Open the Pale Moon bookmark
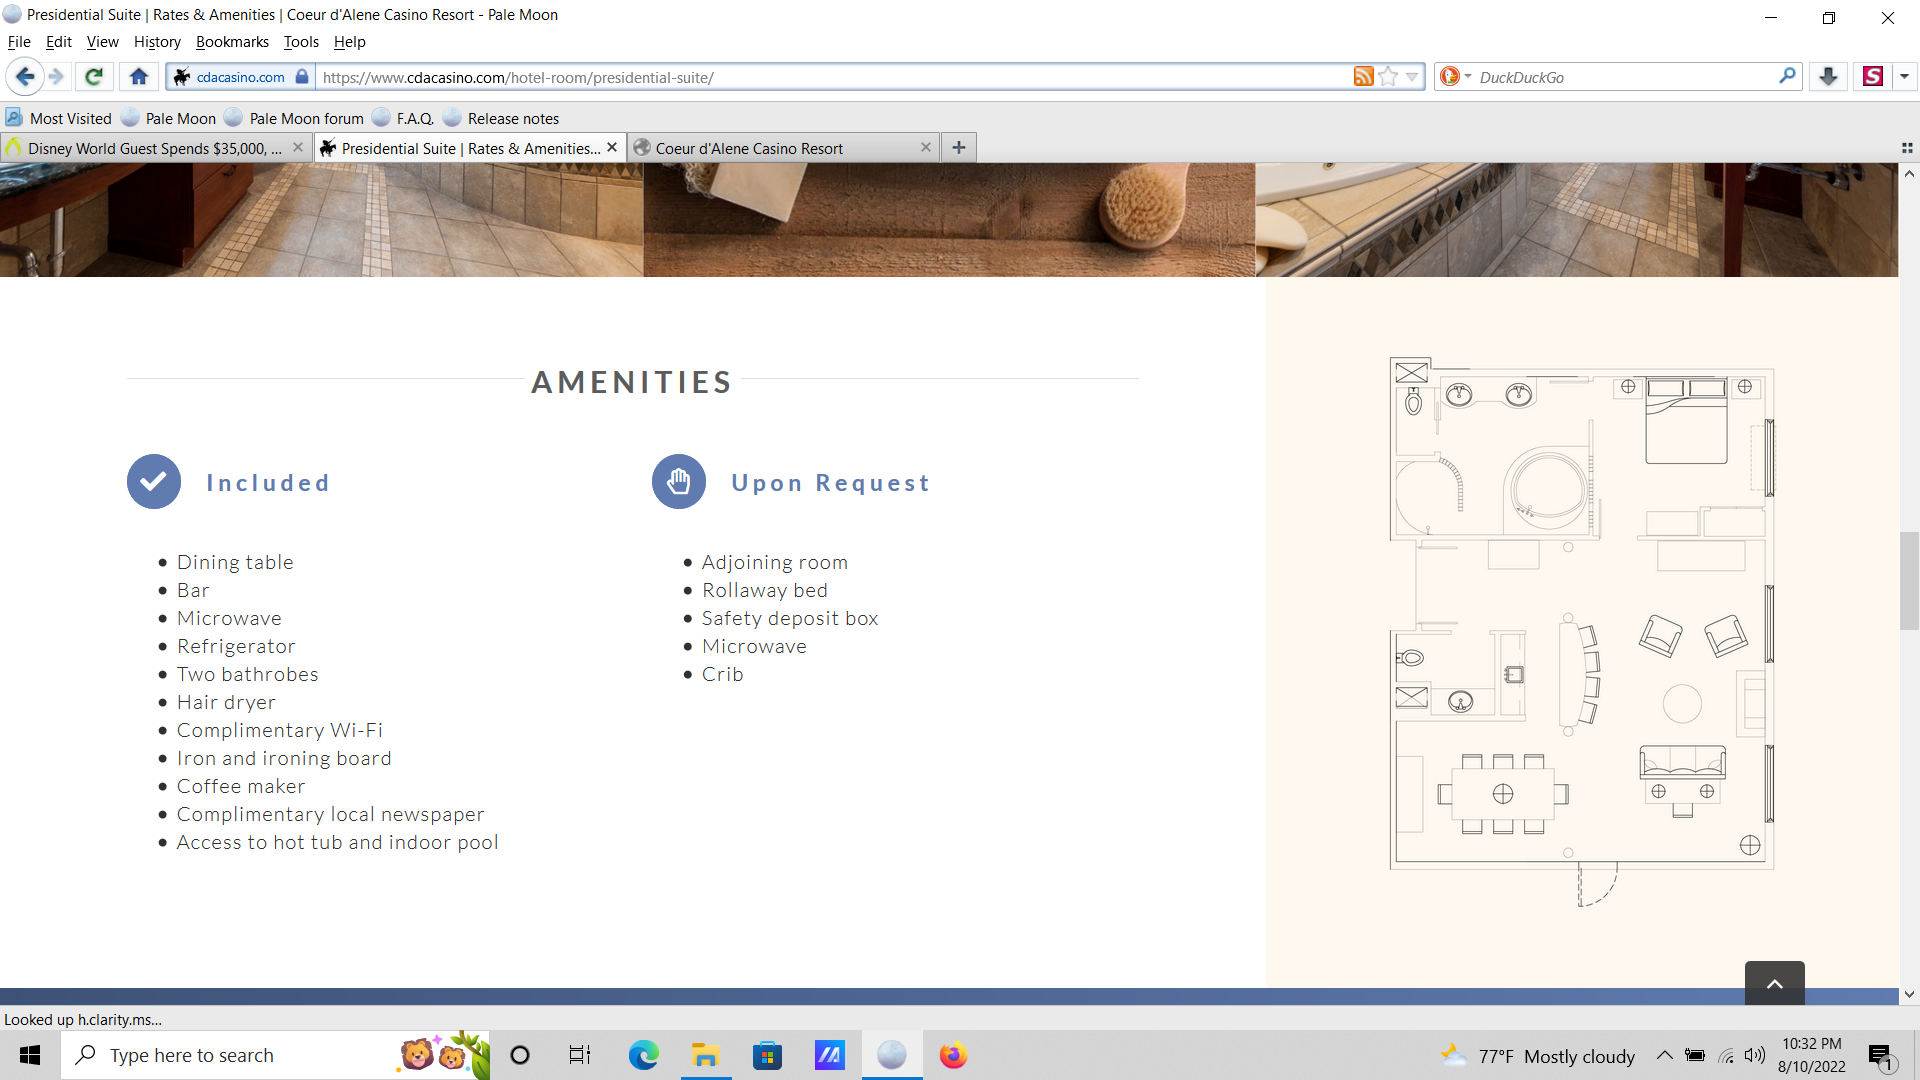This screenshot has width=1920, height=1080. click(x=169, y=118)
